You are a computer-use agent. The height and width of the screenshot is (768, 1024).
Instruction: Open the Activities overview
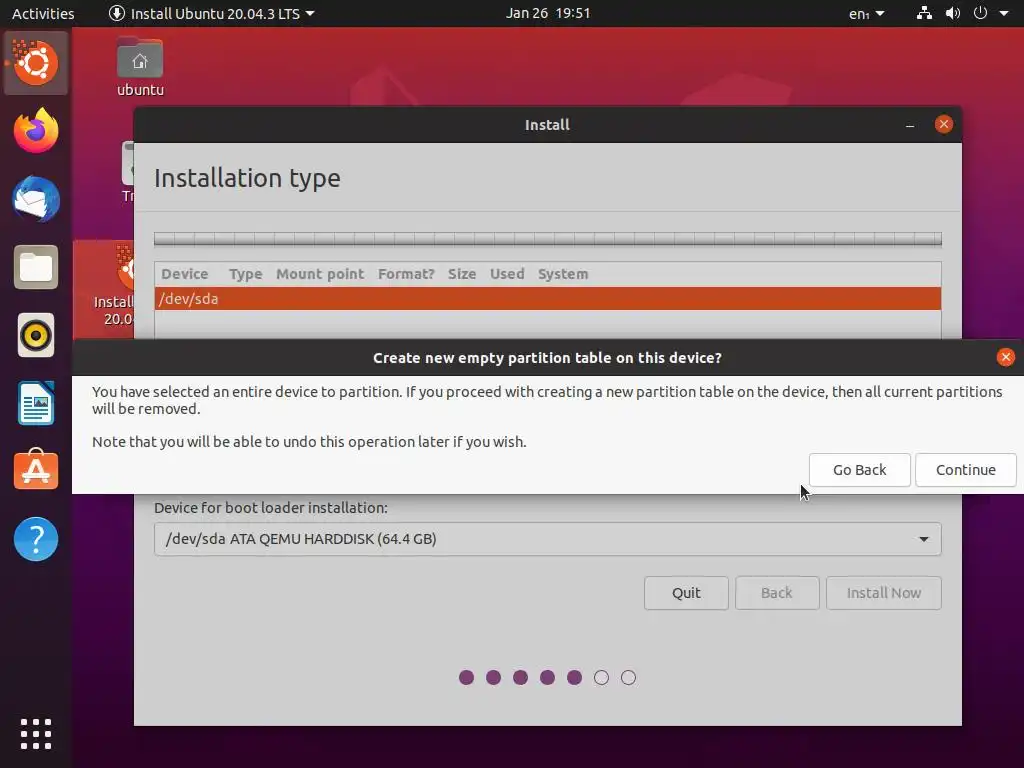pos(43,13)
